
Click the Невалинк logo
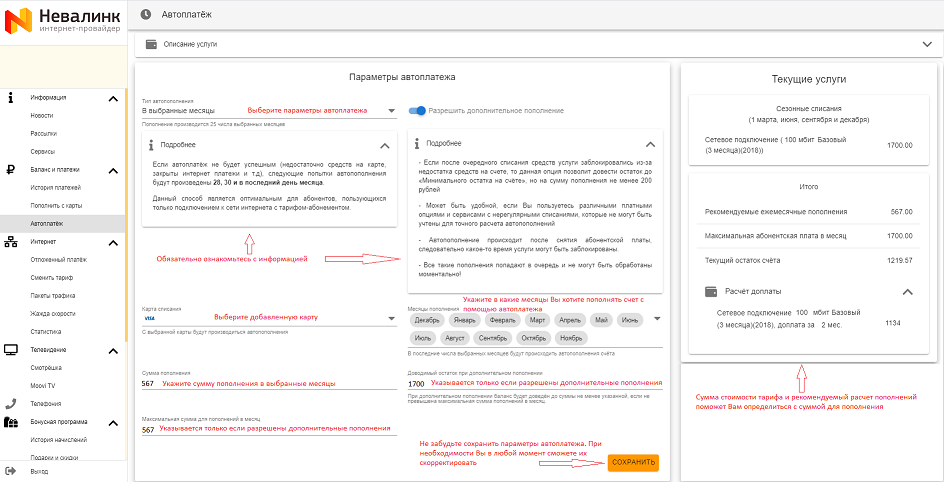(x=62, y=20)
